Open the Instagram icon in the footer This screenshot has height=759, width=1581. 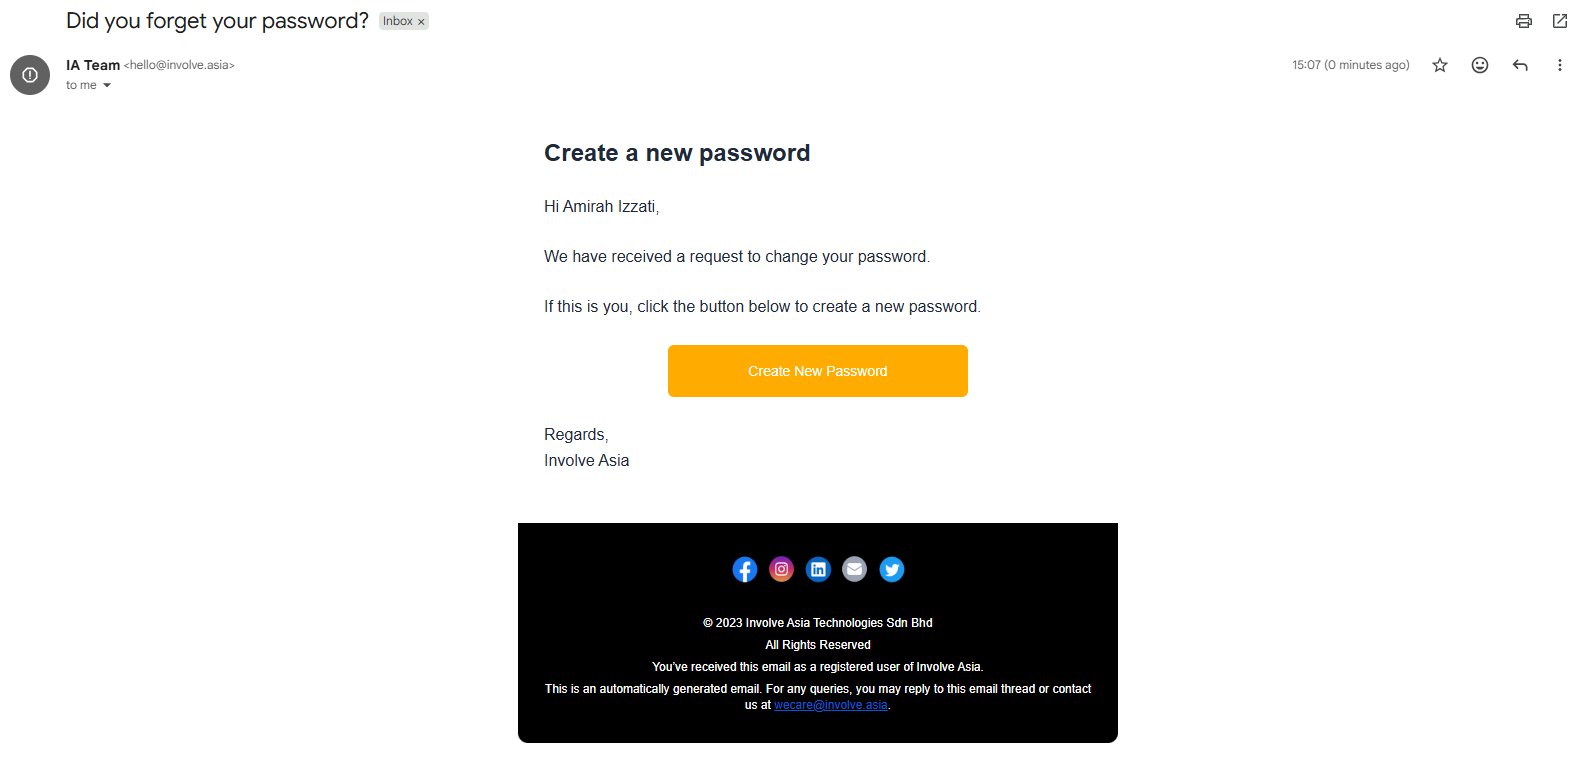coord(781,569)
